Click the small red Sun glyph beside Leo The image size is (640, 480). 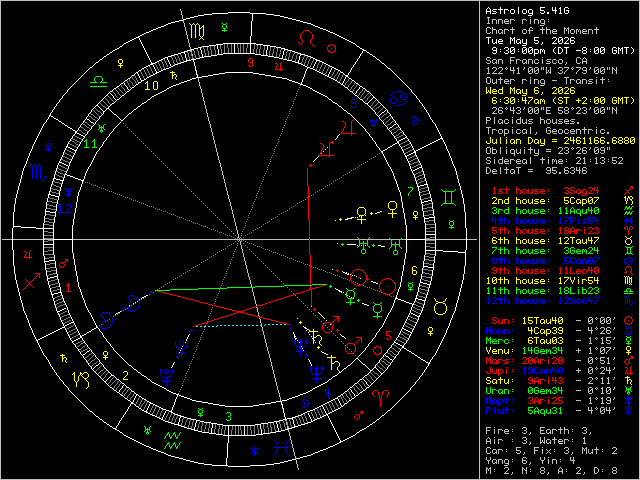tap(332, 49)
